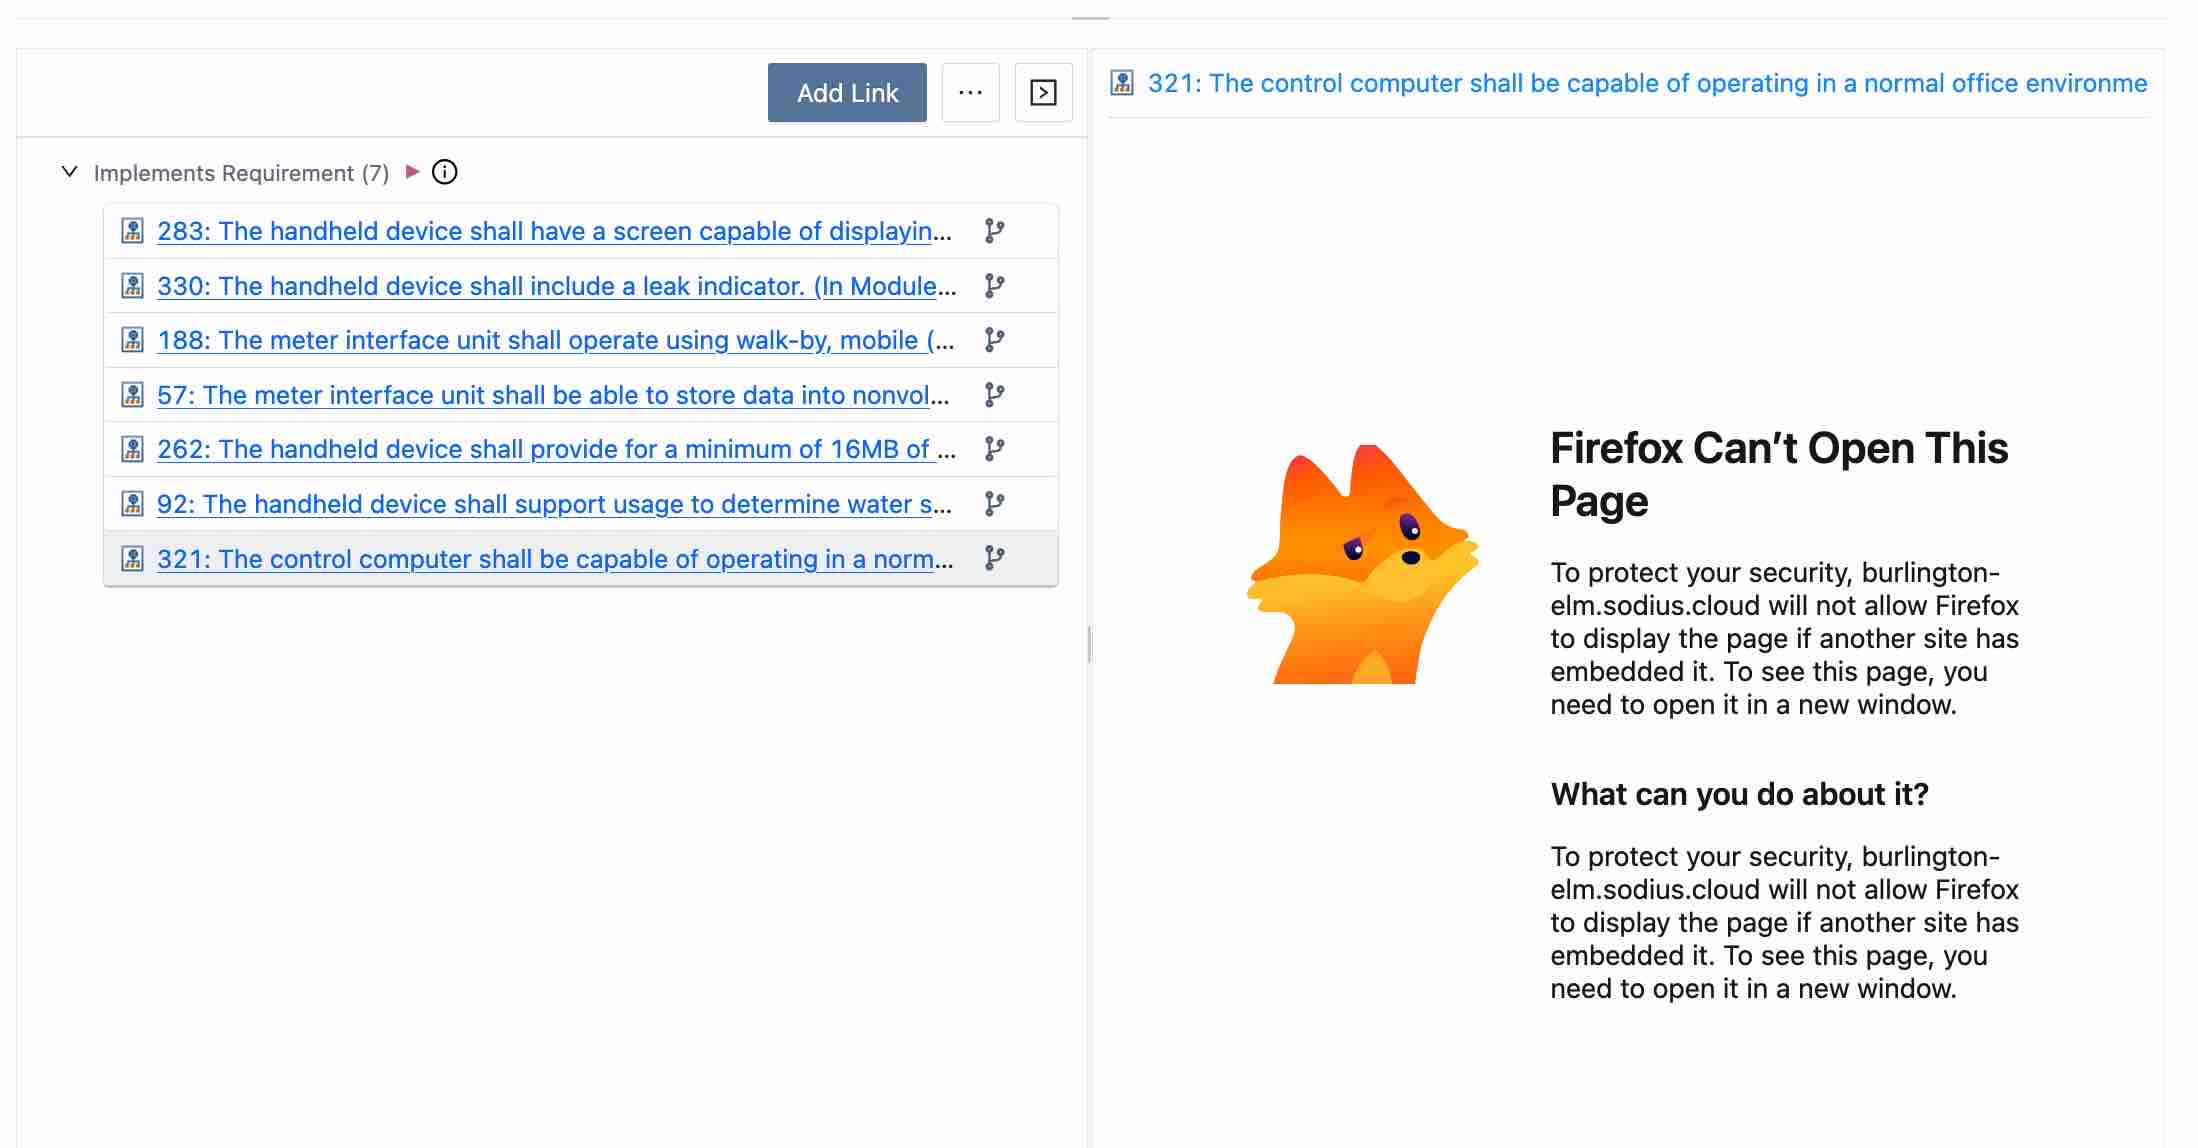Click requirement icon for item 188
The width and height of the screenshot is (2198, 1148).
132,340
